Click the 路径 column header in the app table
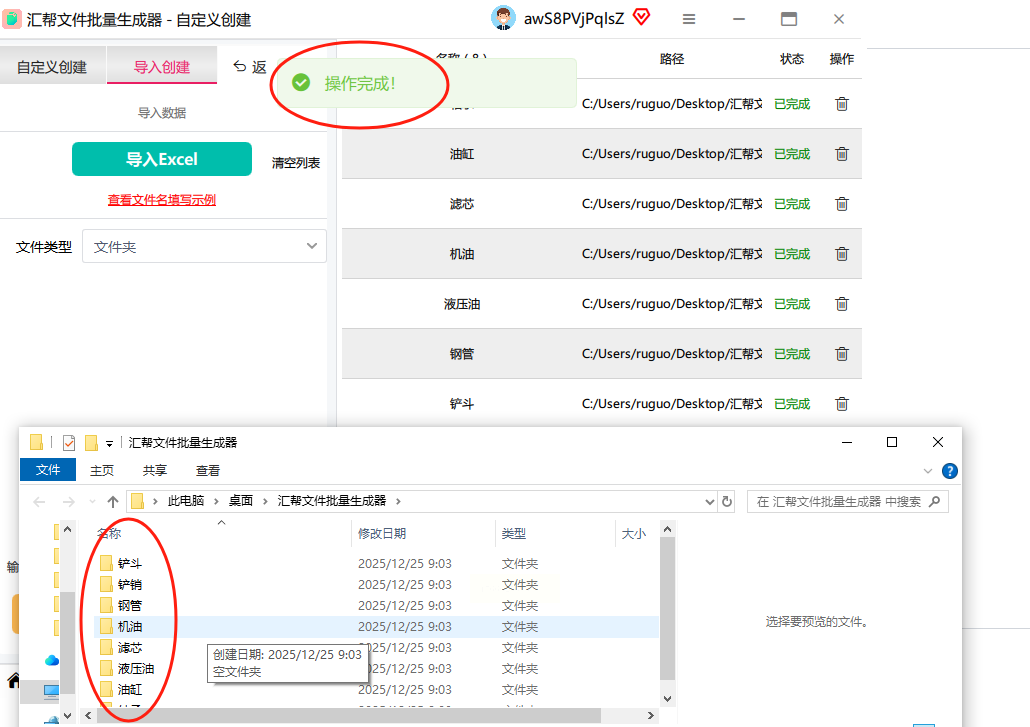Image resolution: width=1030 pixels, height=727 pixels. (672, 59)
